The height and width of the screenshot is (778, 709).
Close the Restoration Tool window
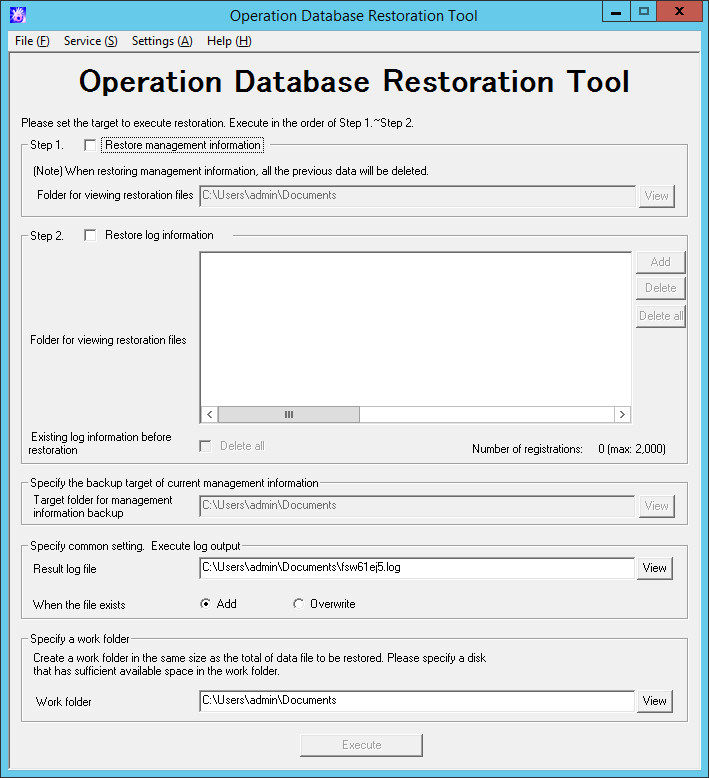[x=680, y=12]
